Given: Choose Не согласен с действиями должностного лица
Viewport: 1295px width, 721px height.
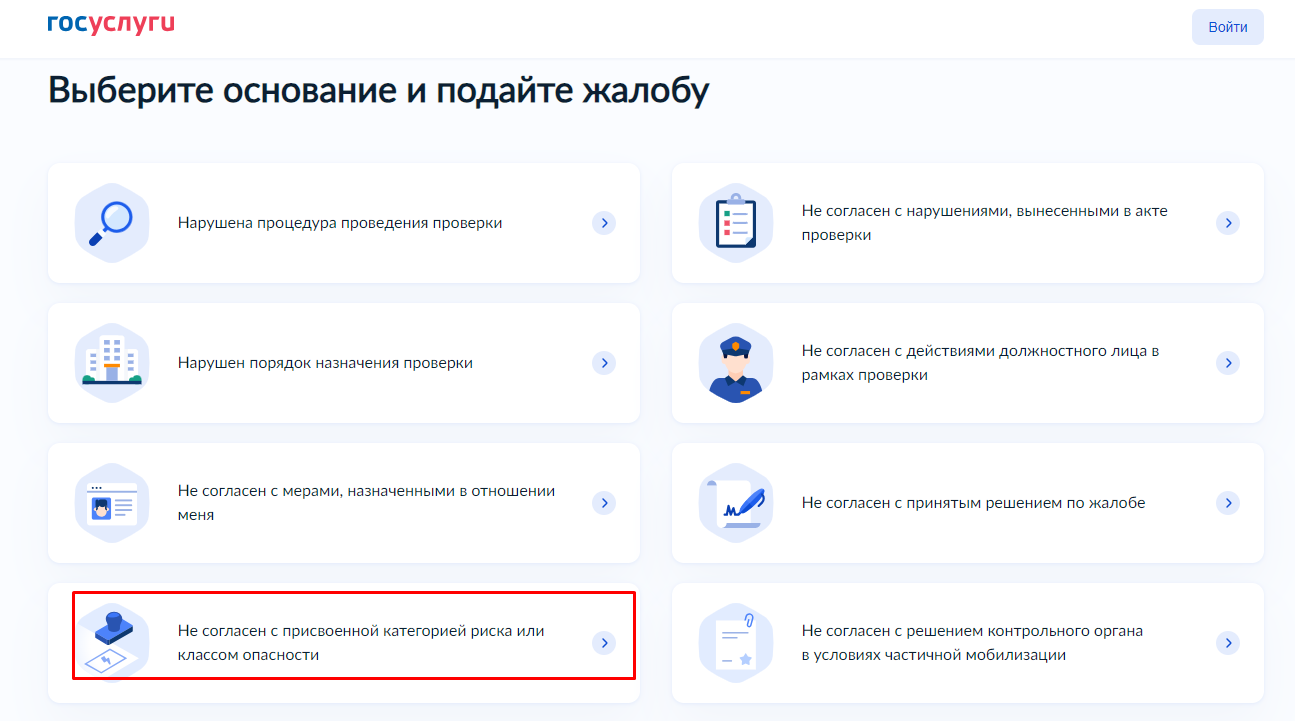Looking at the screenshot, I should point(980,363).
